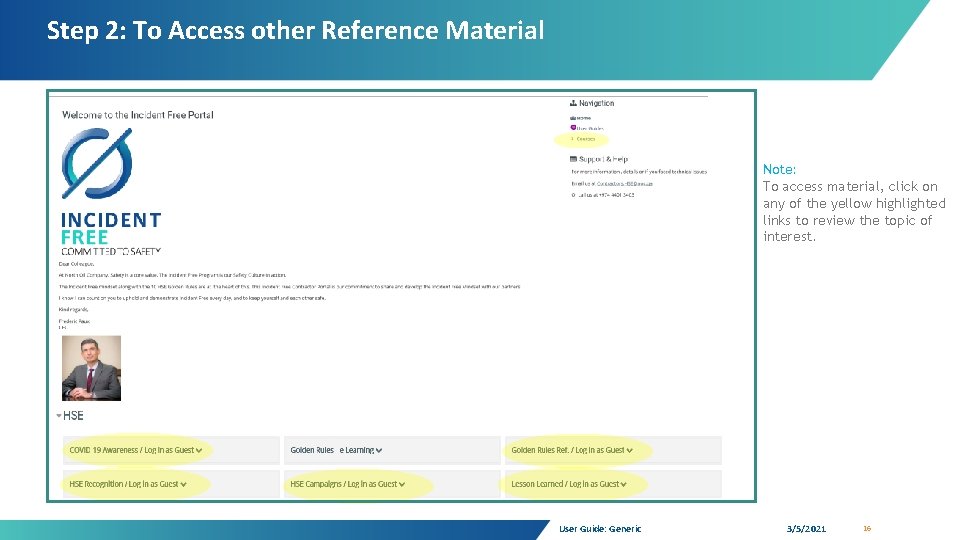The image size is (960, 540).
Task: Click the 'Navigation' heading text
Action: coord(596,103)
